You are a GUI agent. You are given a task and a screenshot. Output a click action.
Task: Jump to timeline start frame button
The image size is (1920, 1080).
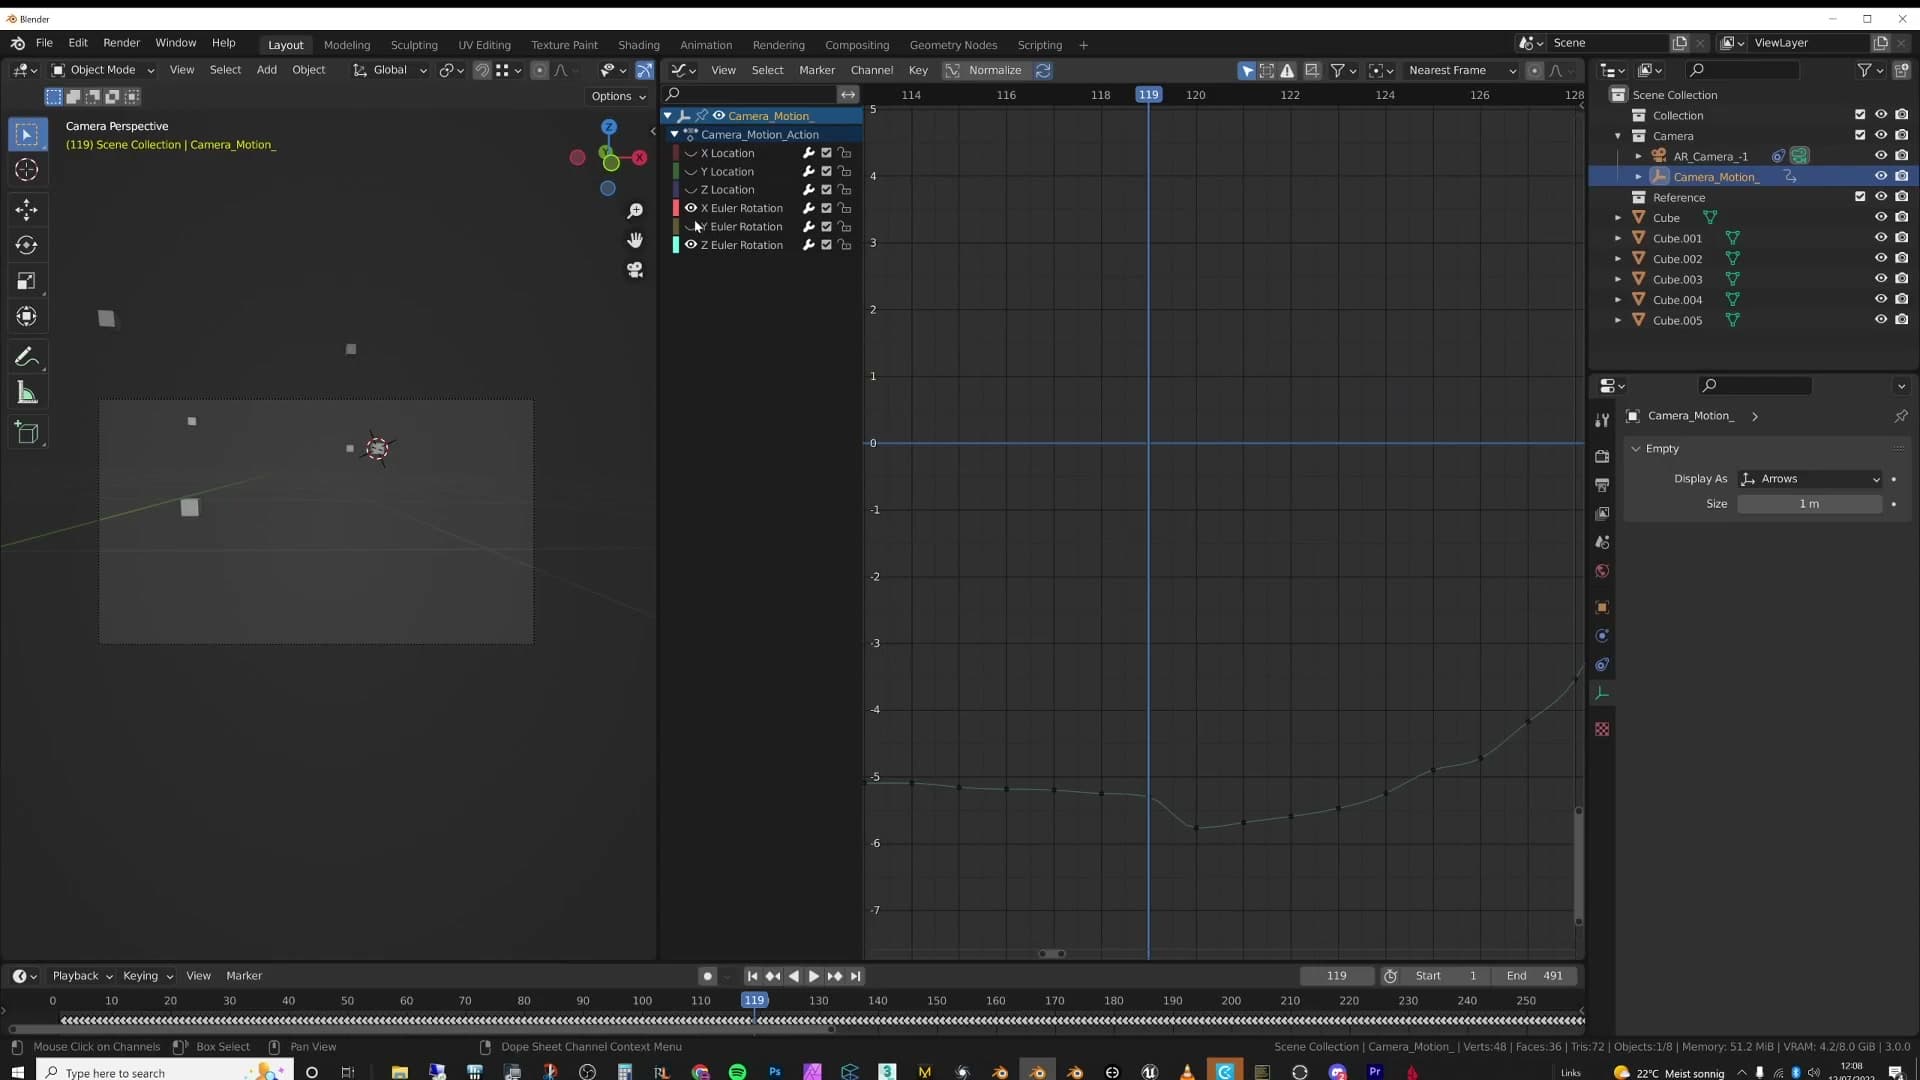[x=752, y=976]
